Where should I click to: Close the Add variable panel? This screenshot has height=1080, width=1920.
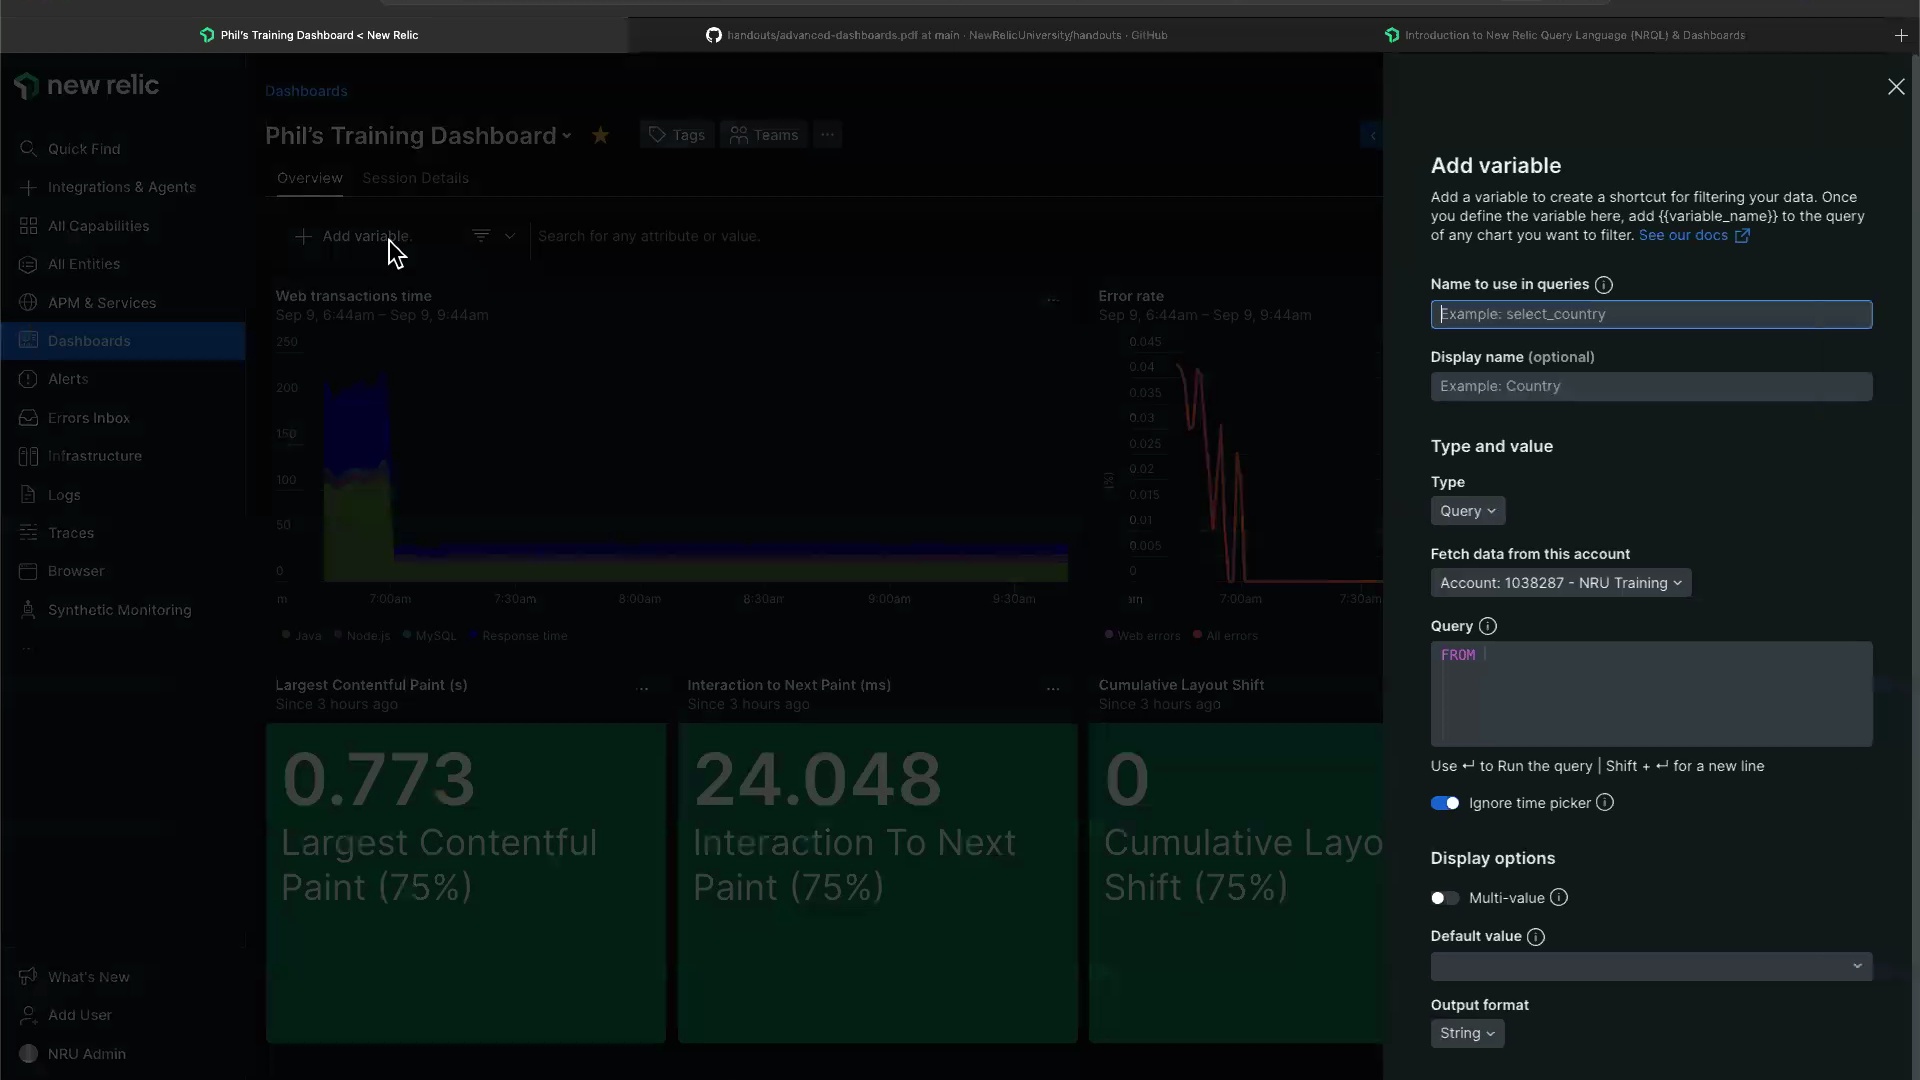point(1896,87)
